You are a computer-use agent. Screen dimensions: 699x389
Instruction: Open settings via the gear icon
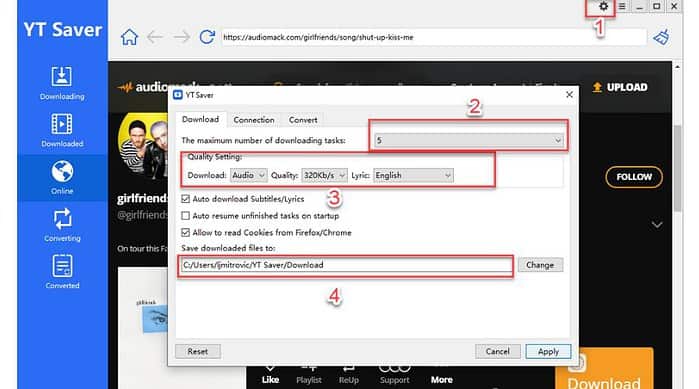(x=603, y=7)
